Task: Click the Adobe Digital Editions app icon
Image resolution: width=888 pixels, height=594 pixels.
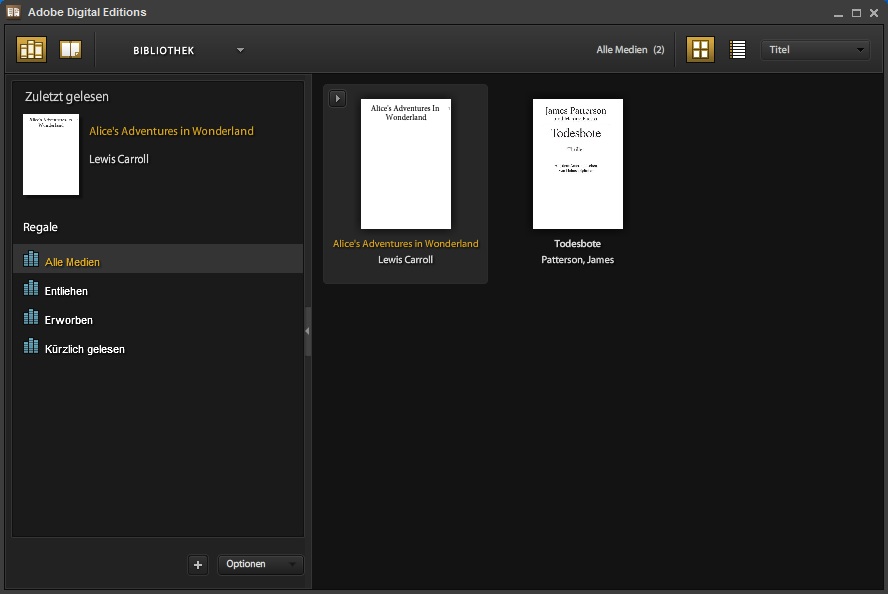Action: tap(14, 12)
